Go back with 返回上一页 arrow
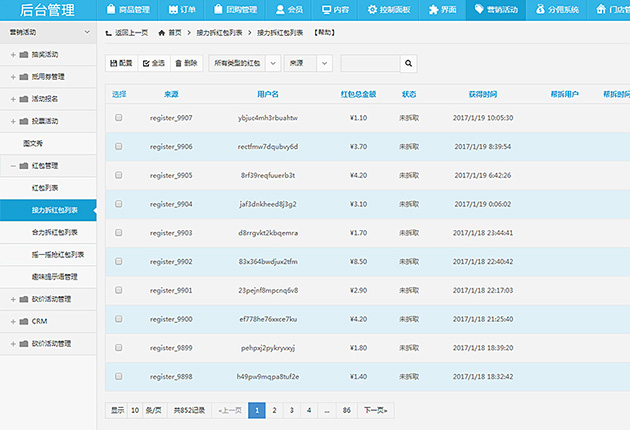The width and height of the screenshot is (630, 430). 108,33
